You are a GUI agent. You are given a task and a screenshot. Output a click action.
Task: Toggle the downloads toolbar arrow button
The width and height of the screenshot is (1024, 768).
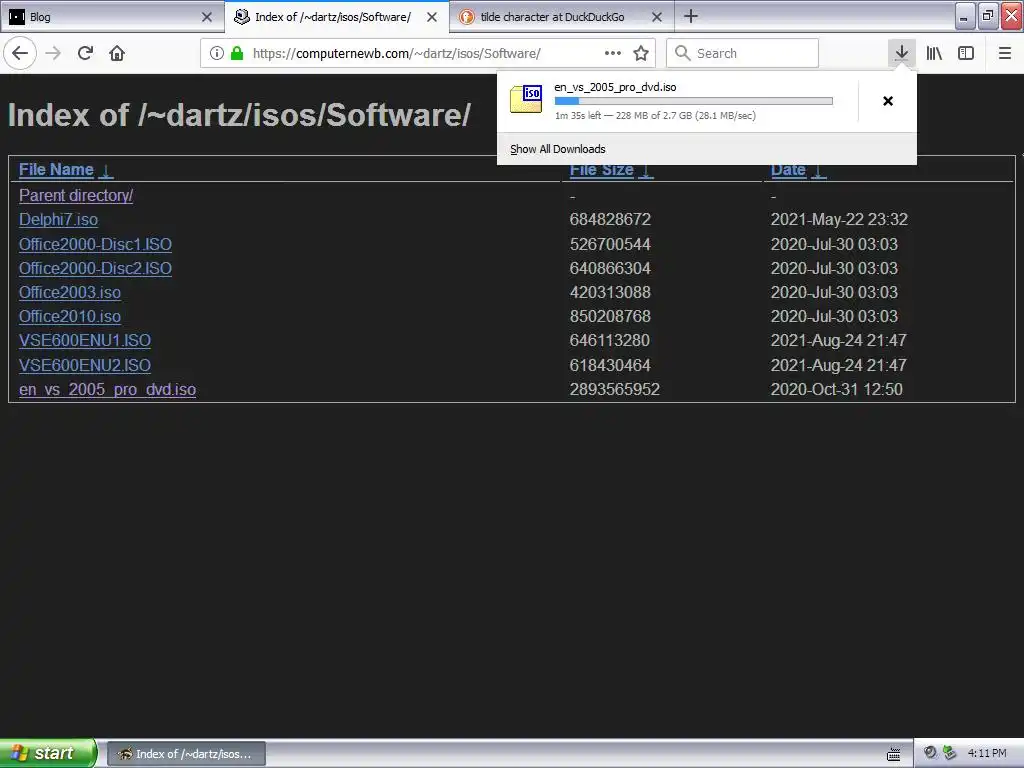coord(901,53)
